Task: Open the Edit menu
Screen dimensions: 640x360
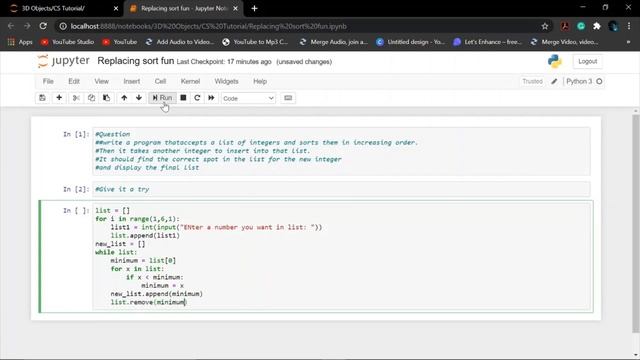Action: (74, 81)
